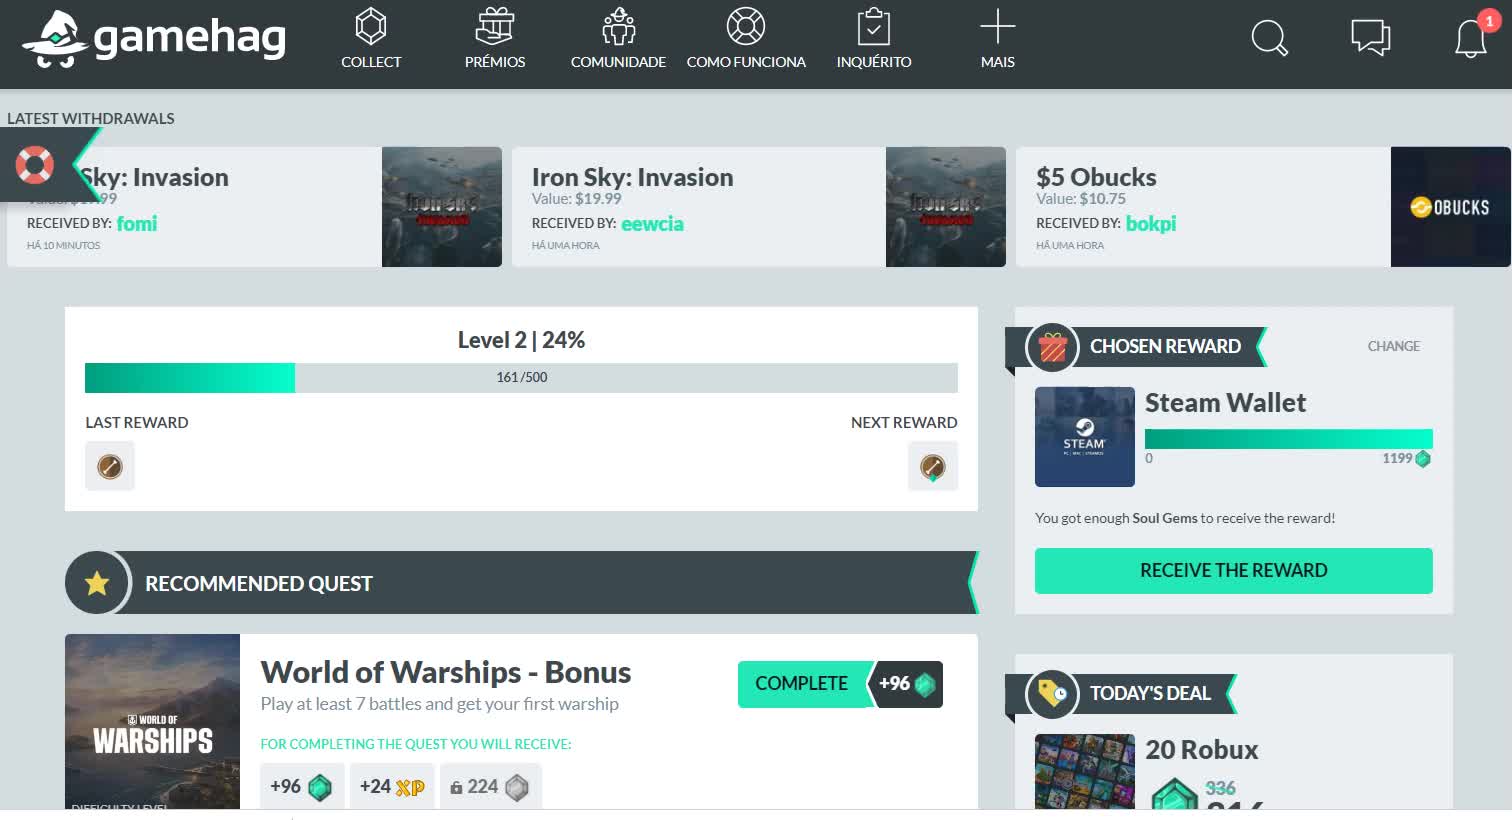Click the Last Reward item icon
1512x820 pixels.
coord(110,466)
